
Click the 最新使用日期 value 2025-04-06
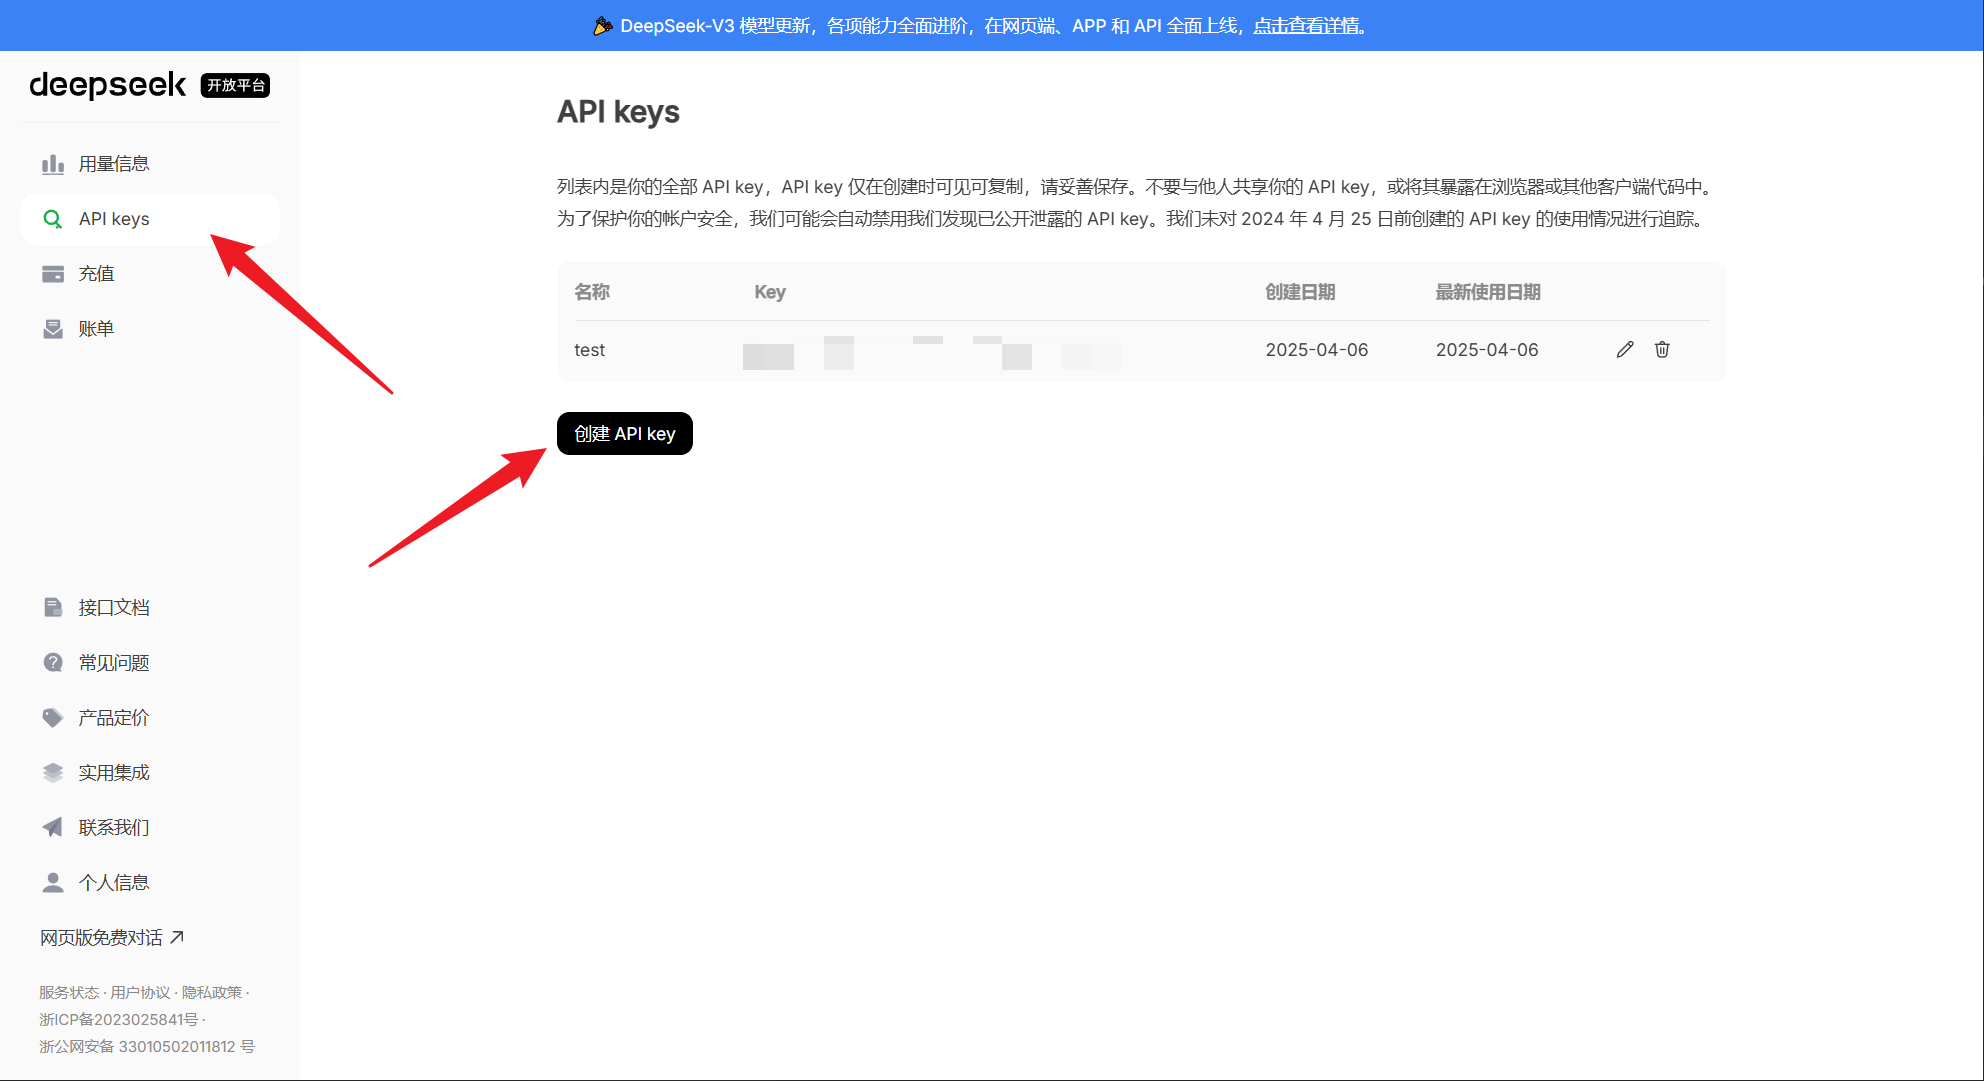pos(1487,350)
